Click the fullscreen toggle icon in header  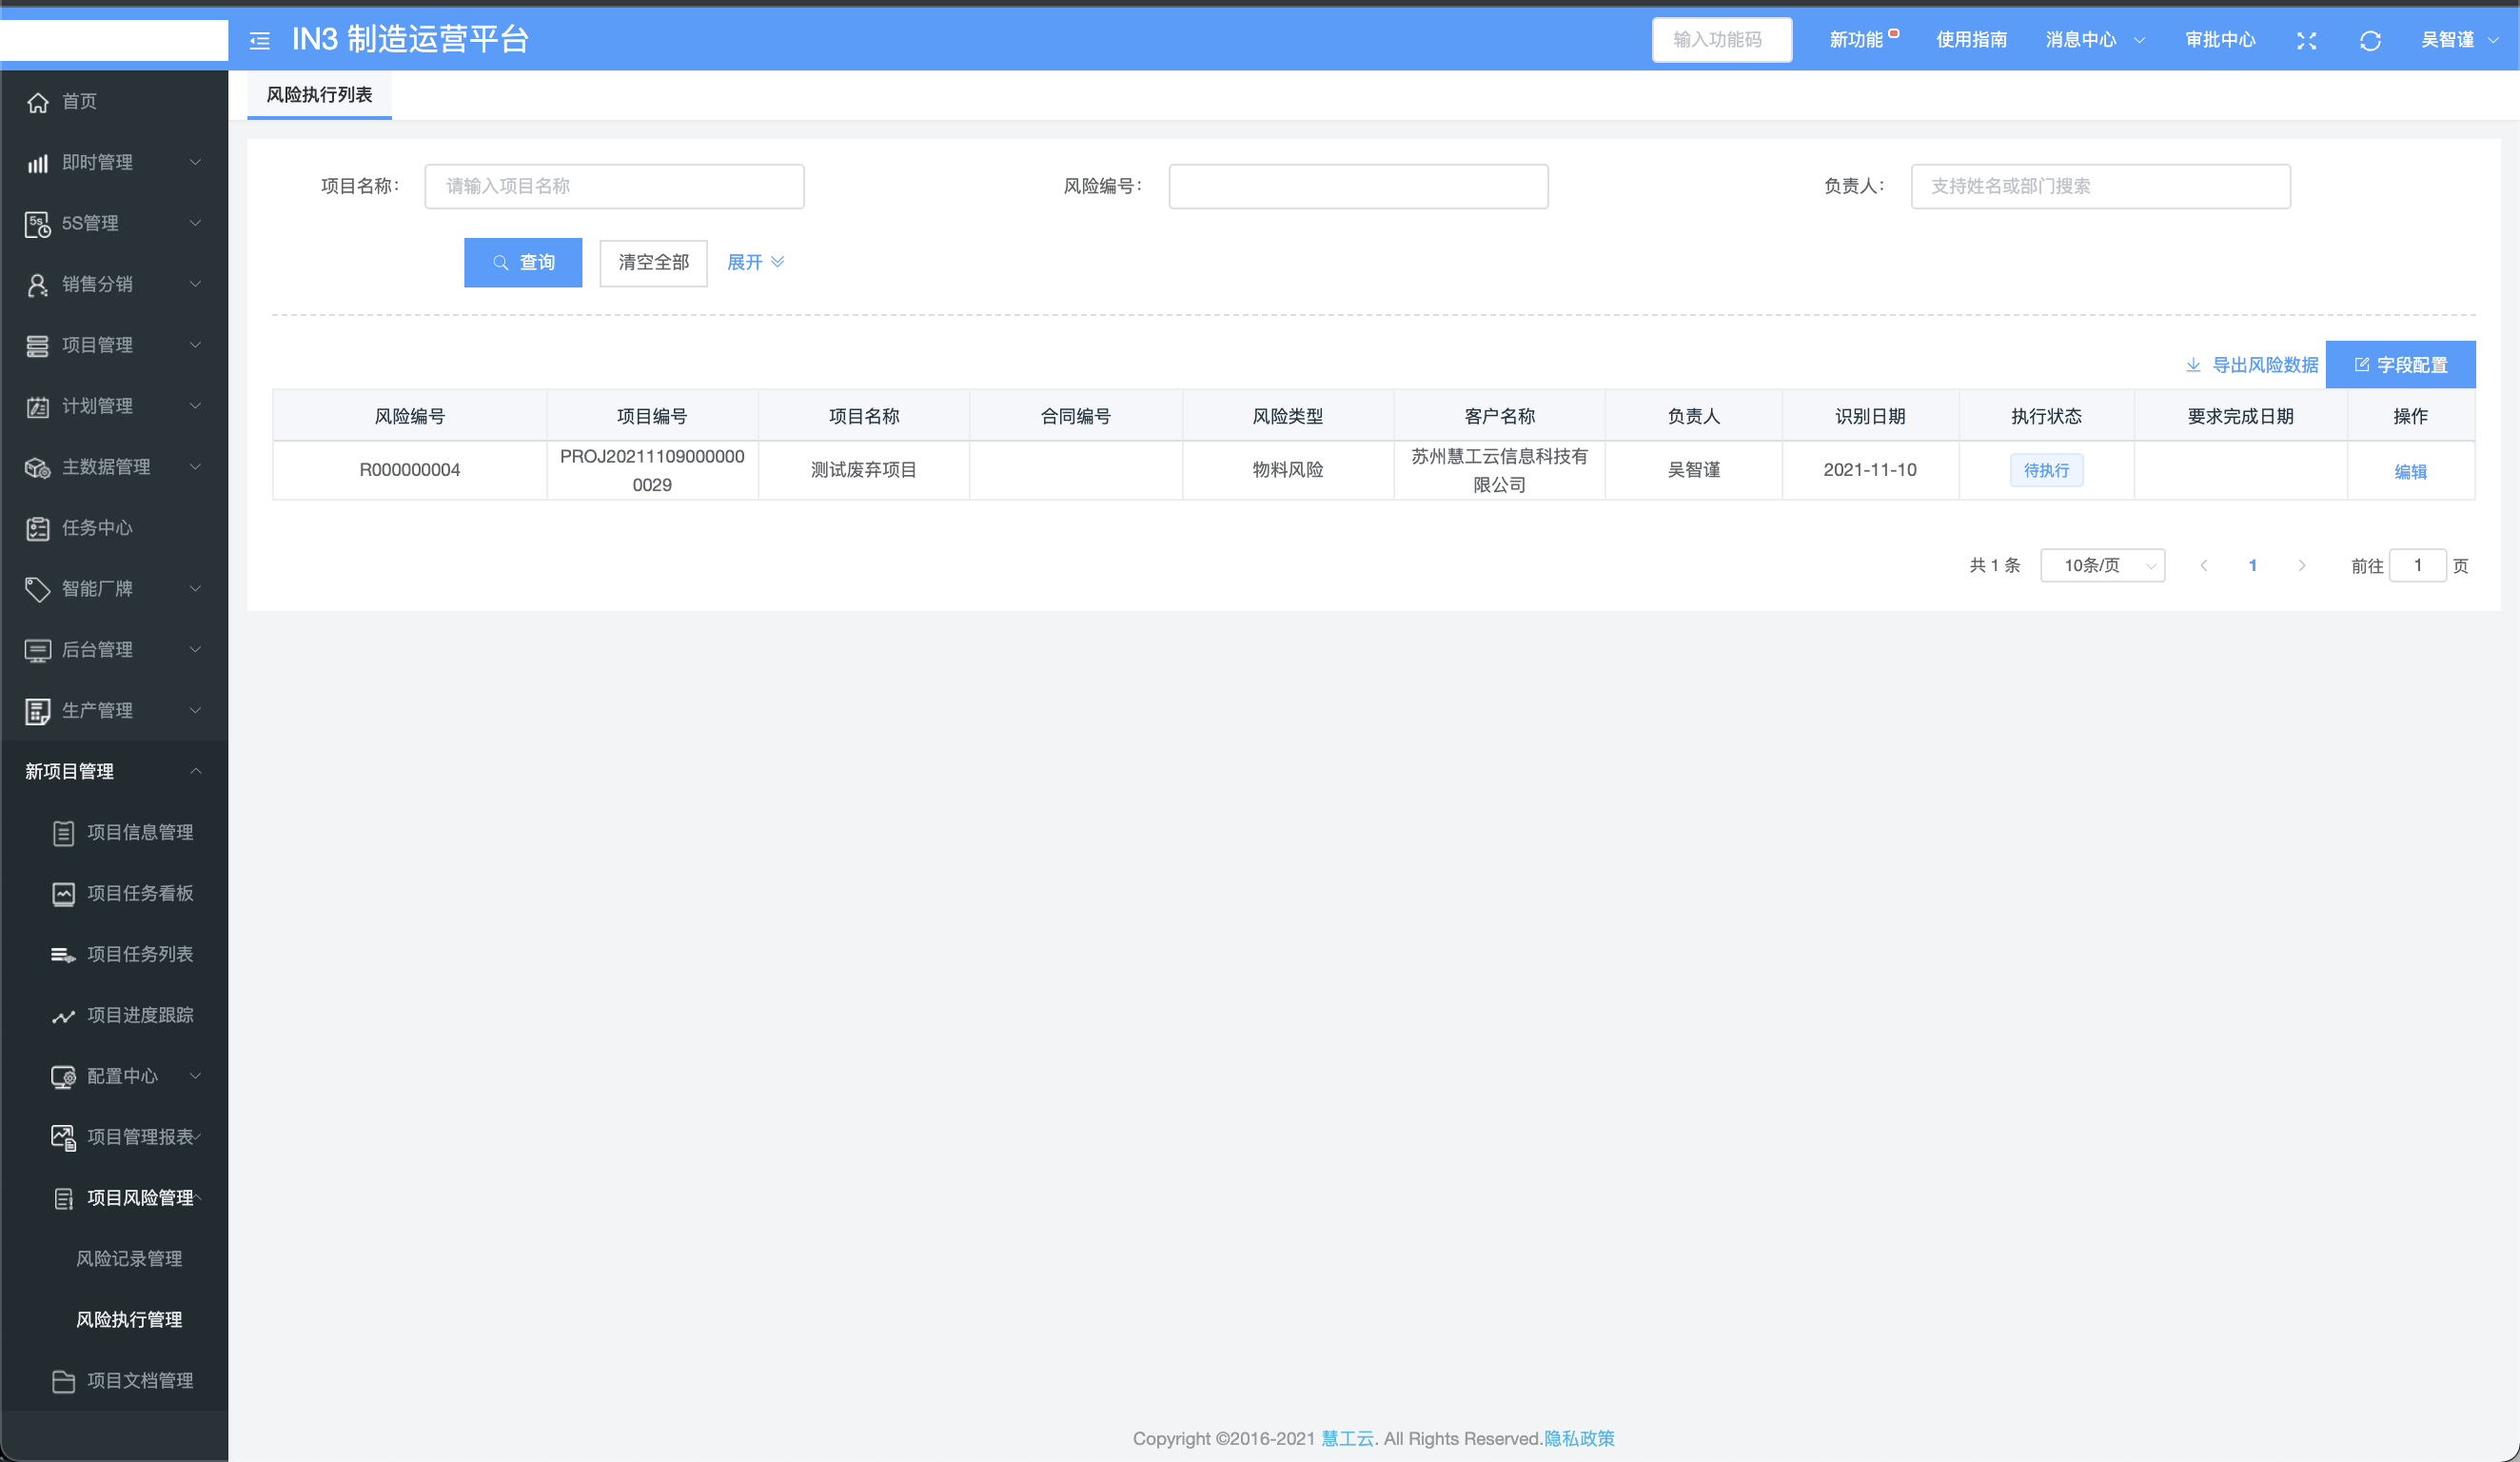pyautogui.click(x=2306, y=40)
